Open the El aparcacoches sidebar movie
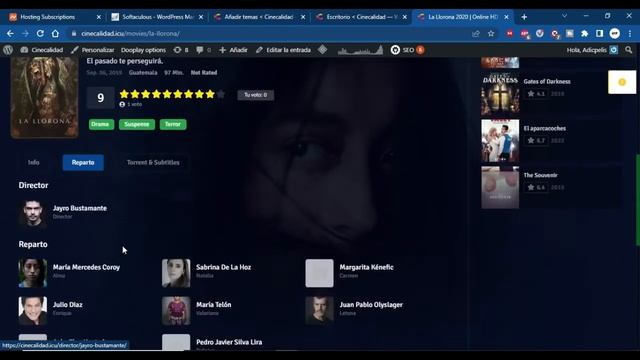 pyautogui.click(x=544, y=129)
